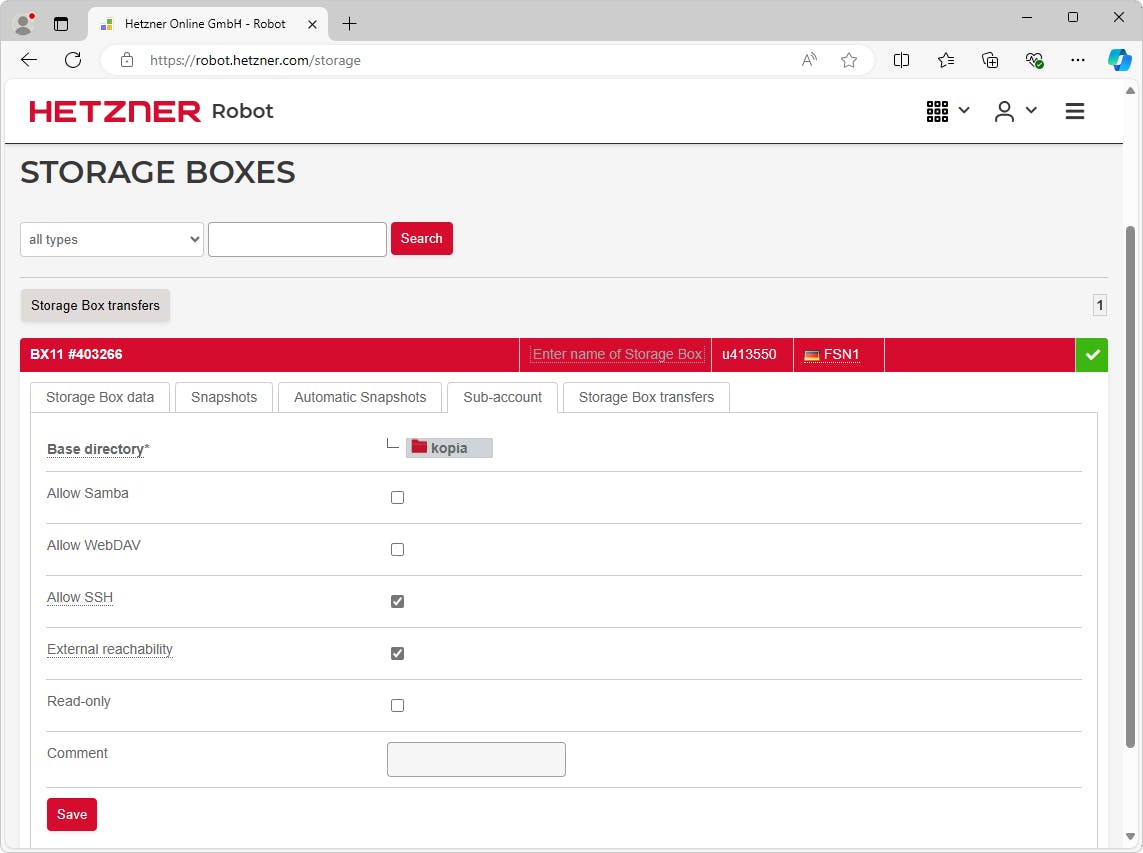Click the address bar URL
Screen dimensions: 1143x853
(x=255, y=61)
